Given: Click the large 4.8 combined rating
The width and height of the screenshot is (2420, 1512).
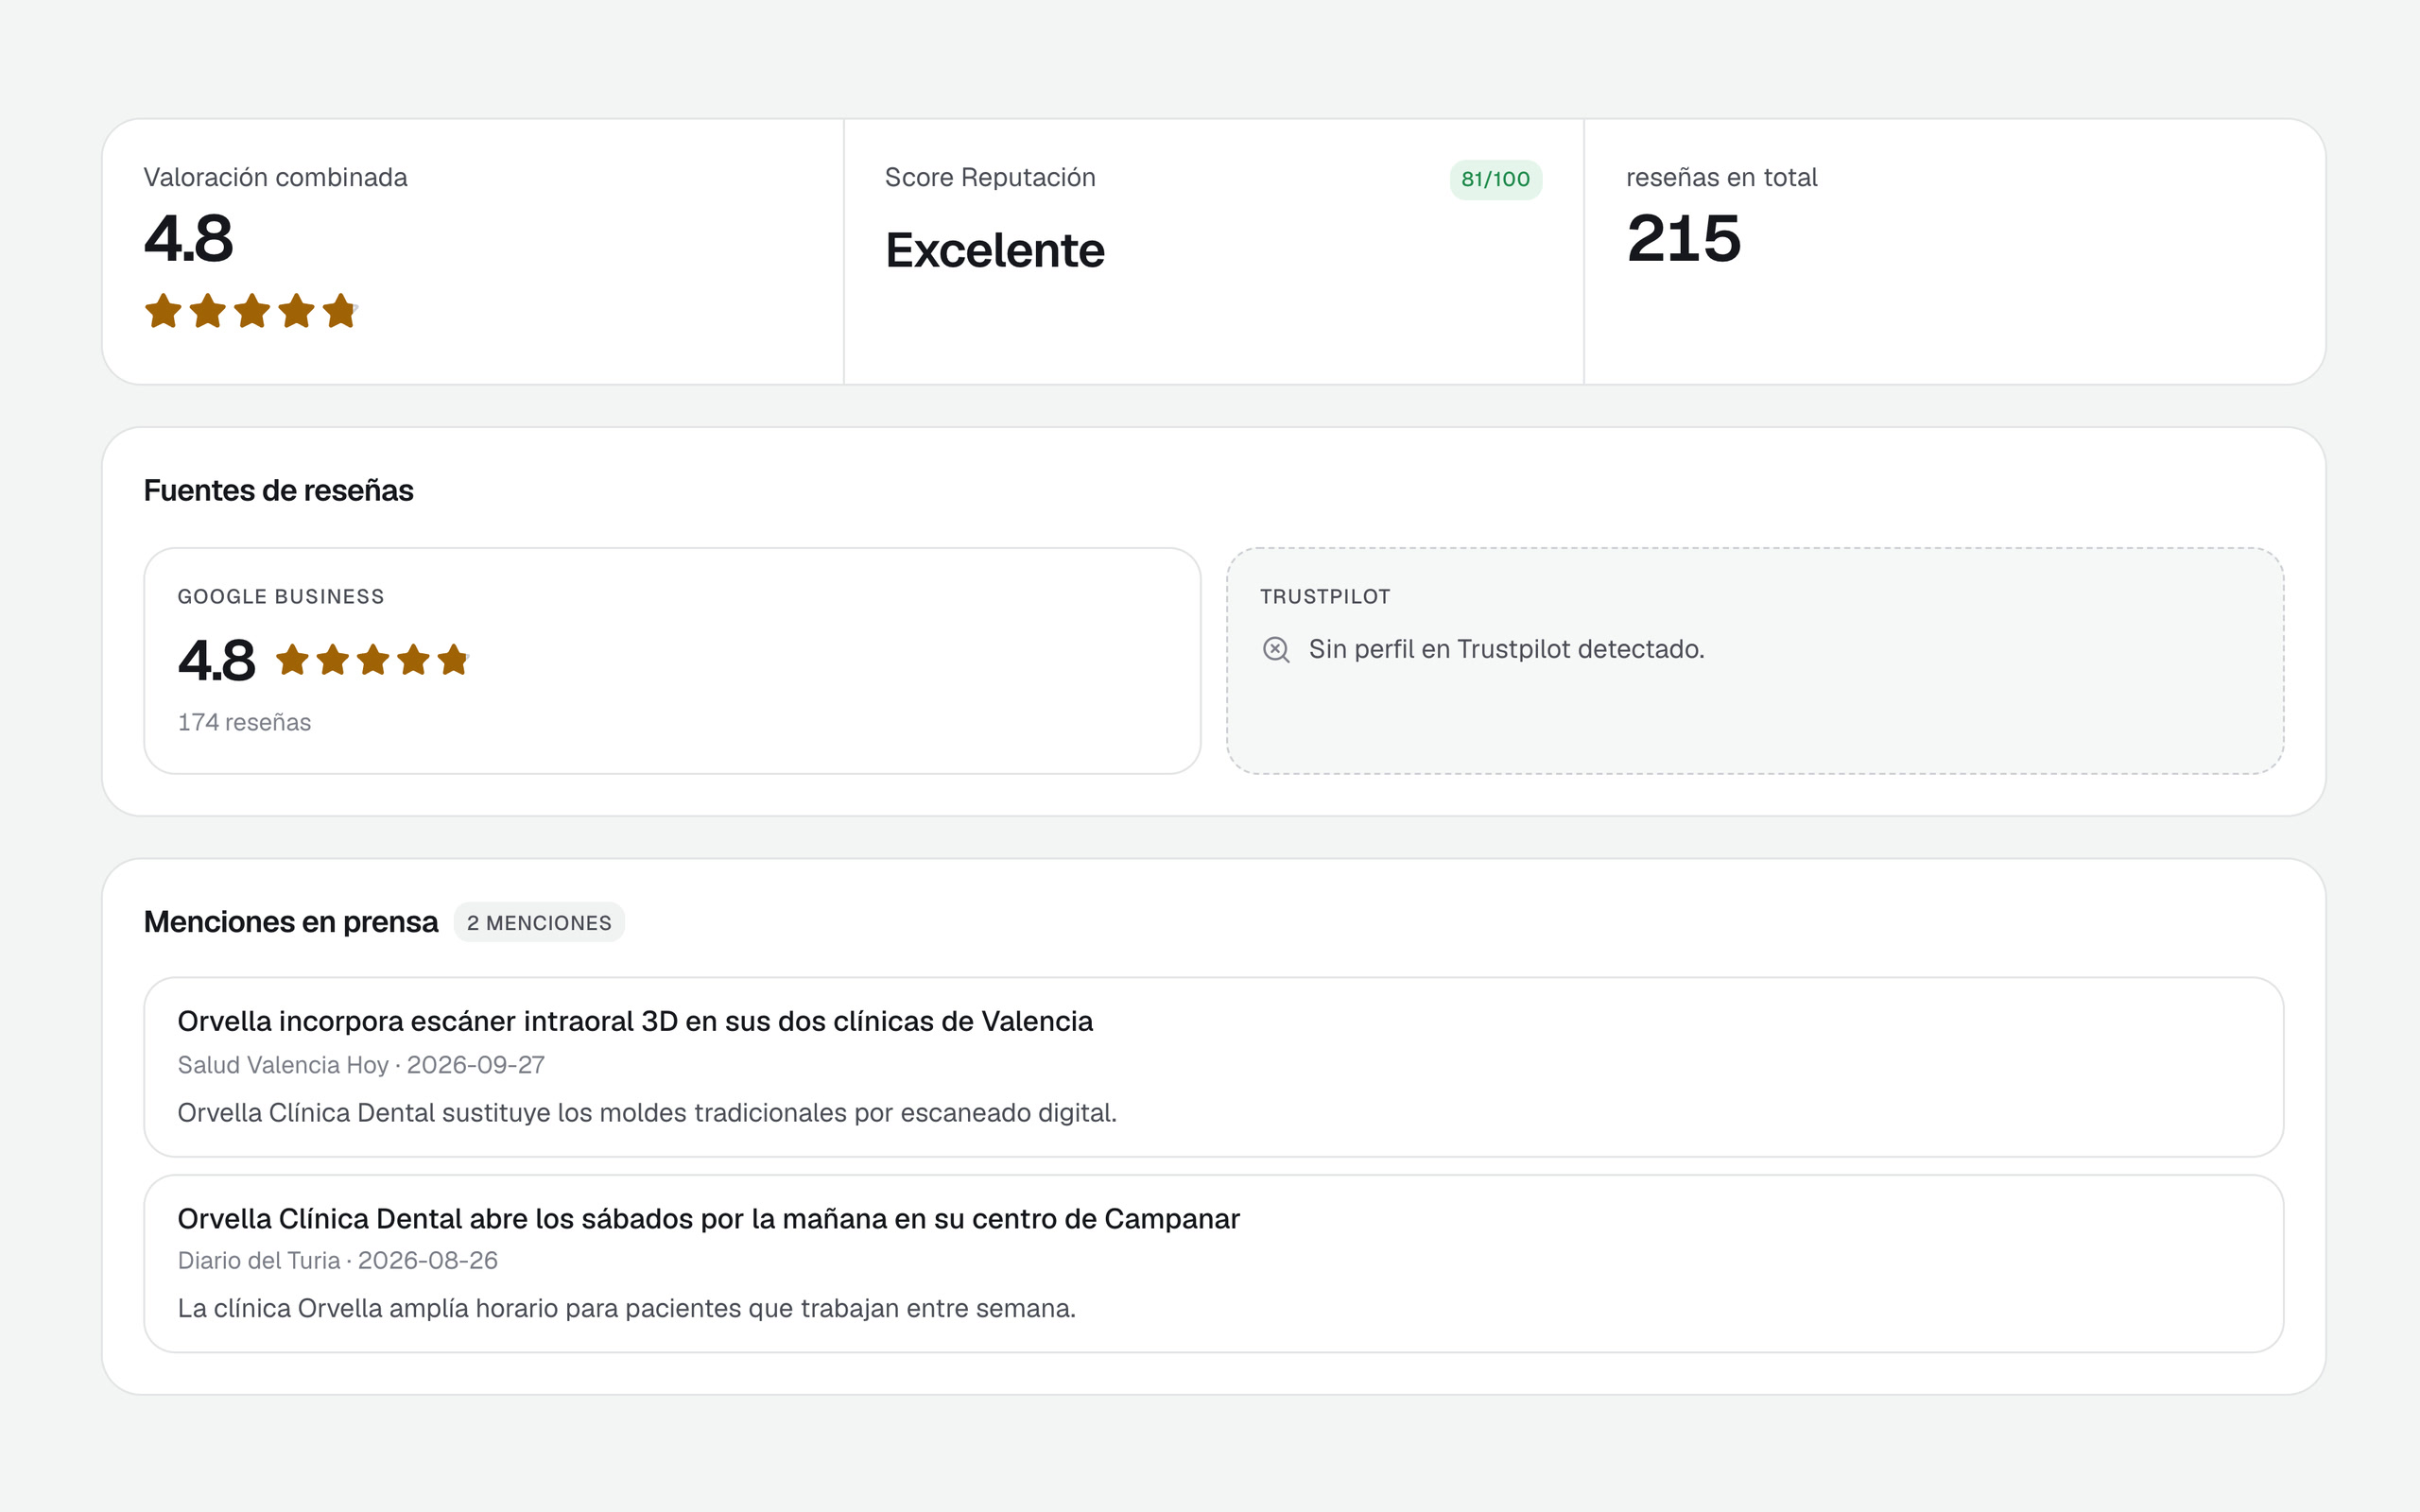Looking at the screenshot, I should 189,239.
